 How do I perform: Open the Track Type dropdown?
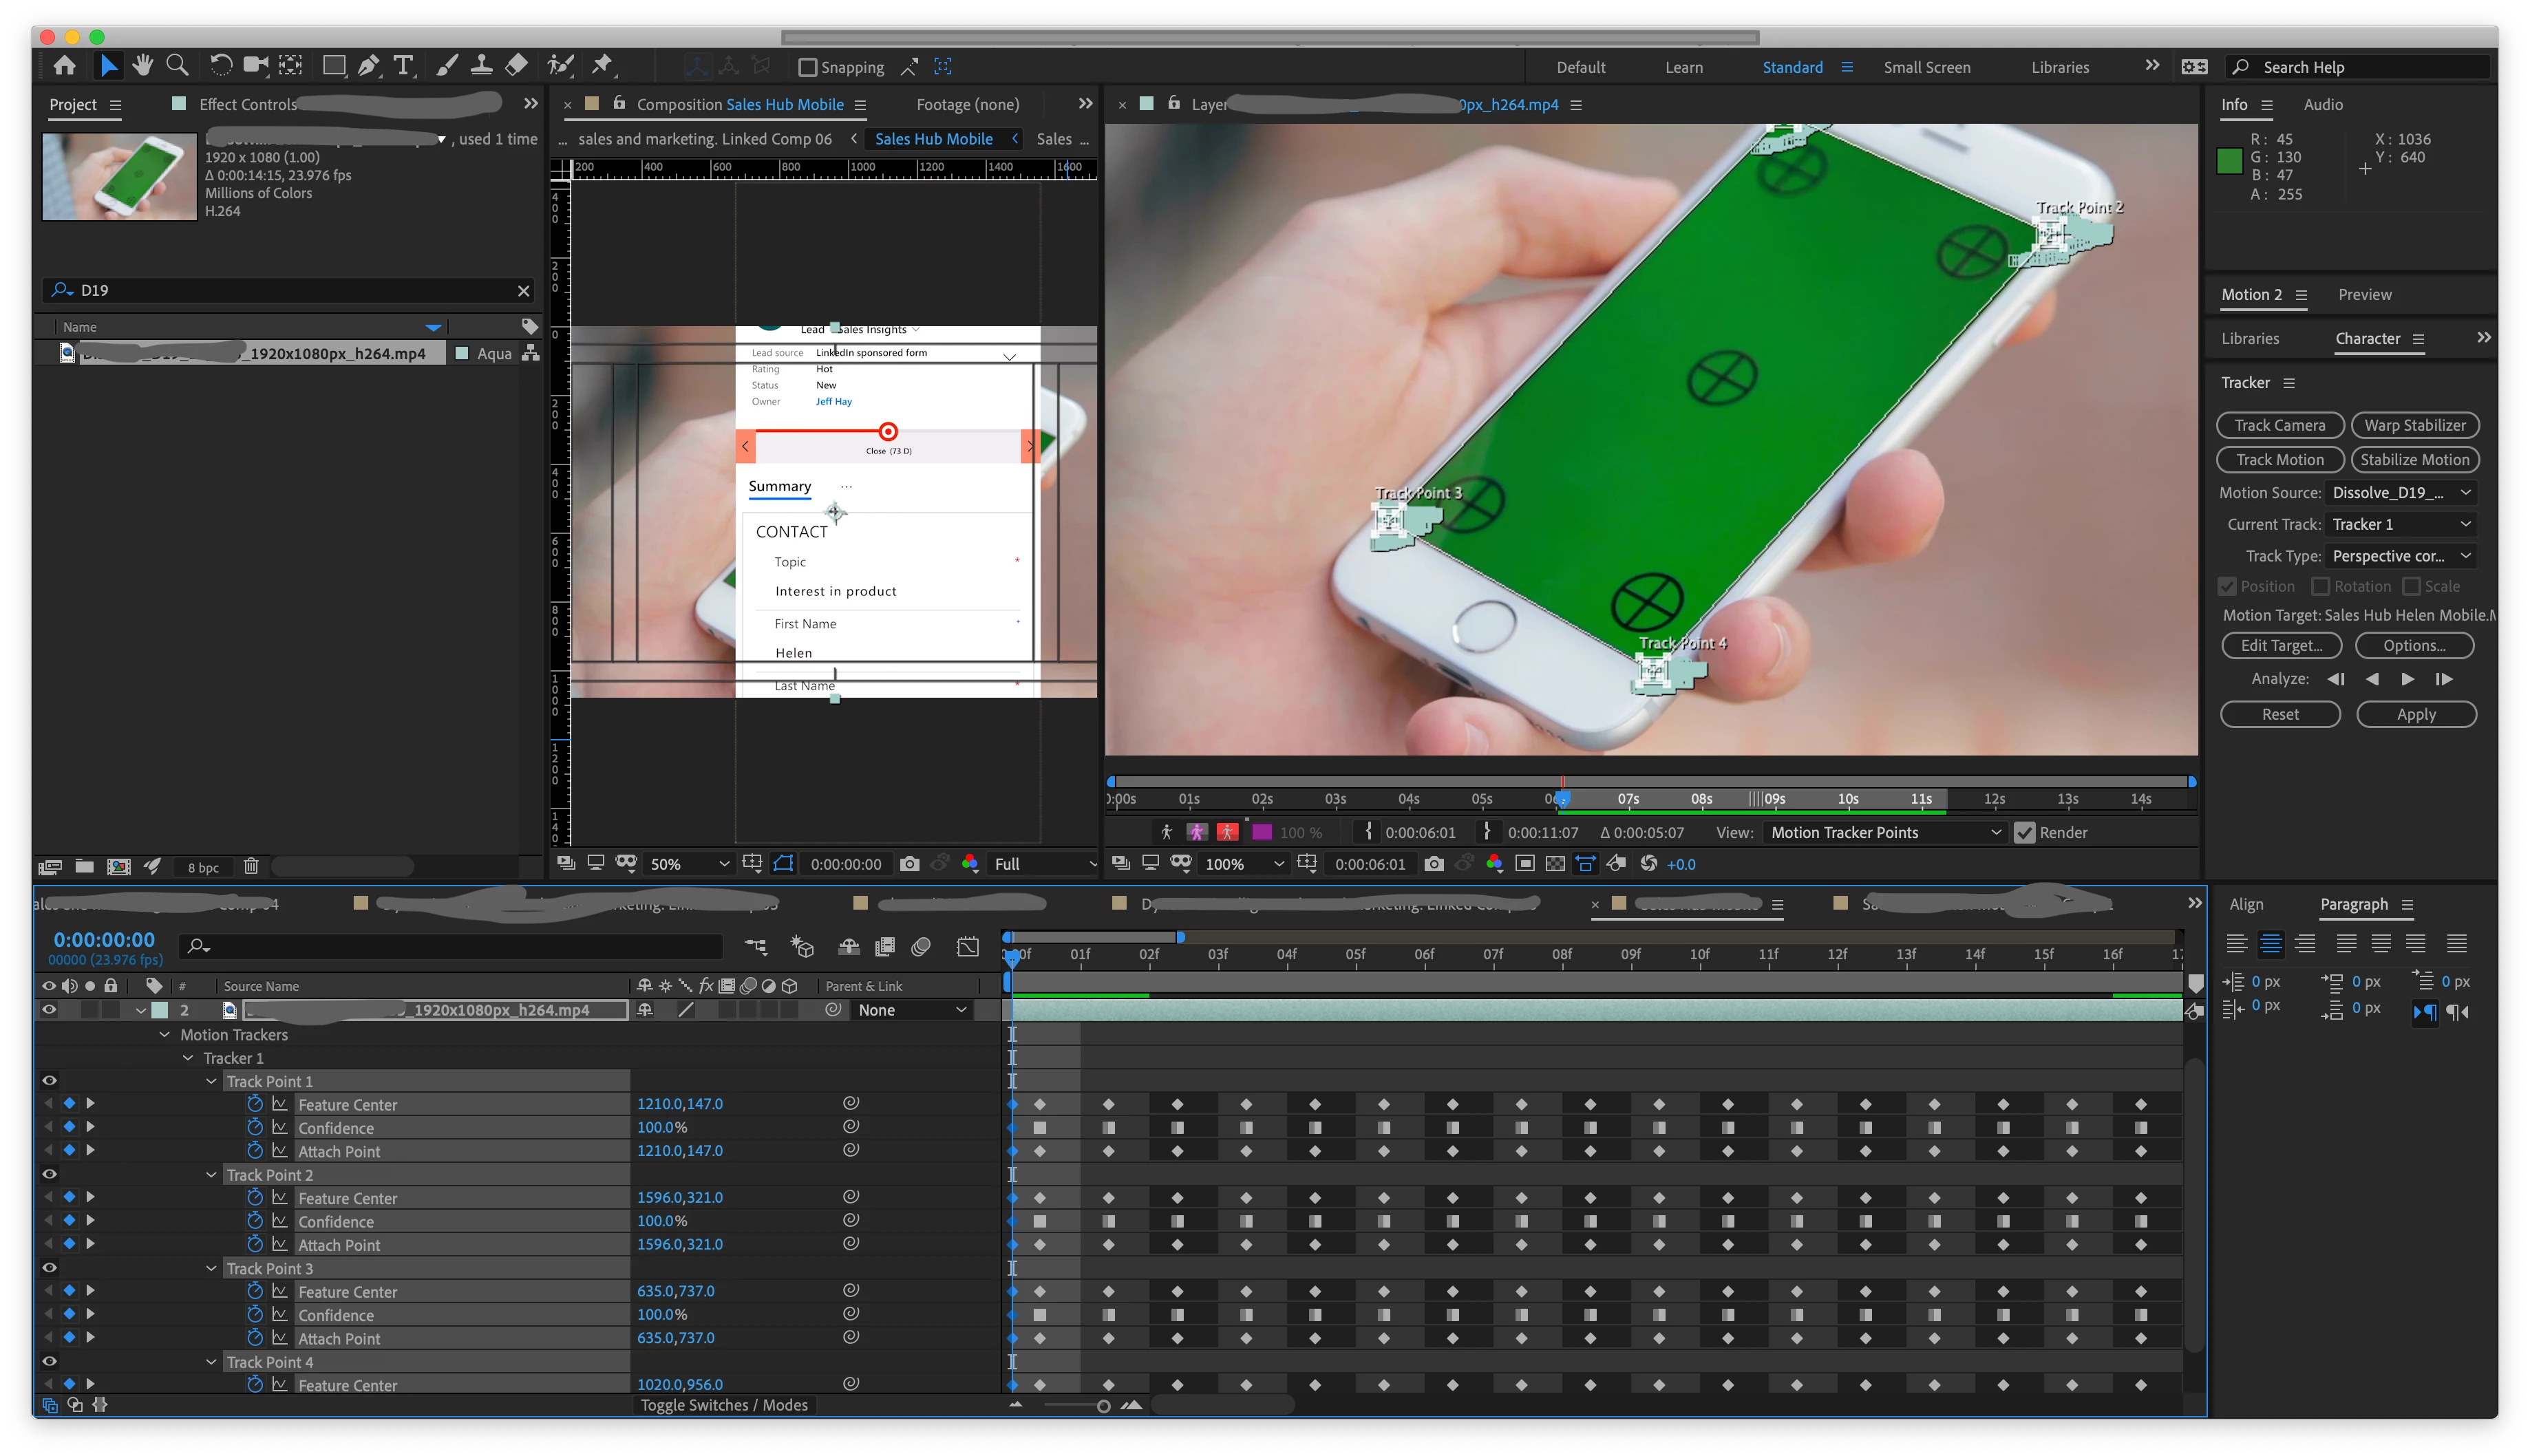2400,556
